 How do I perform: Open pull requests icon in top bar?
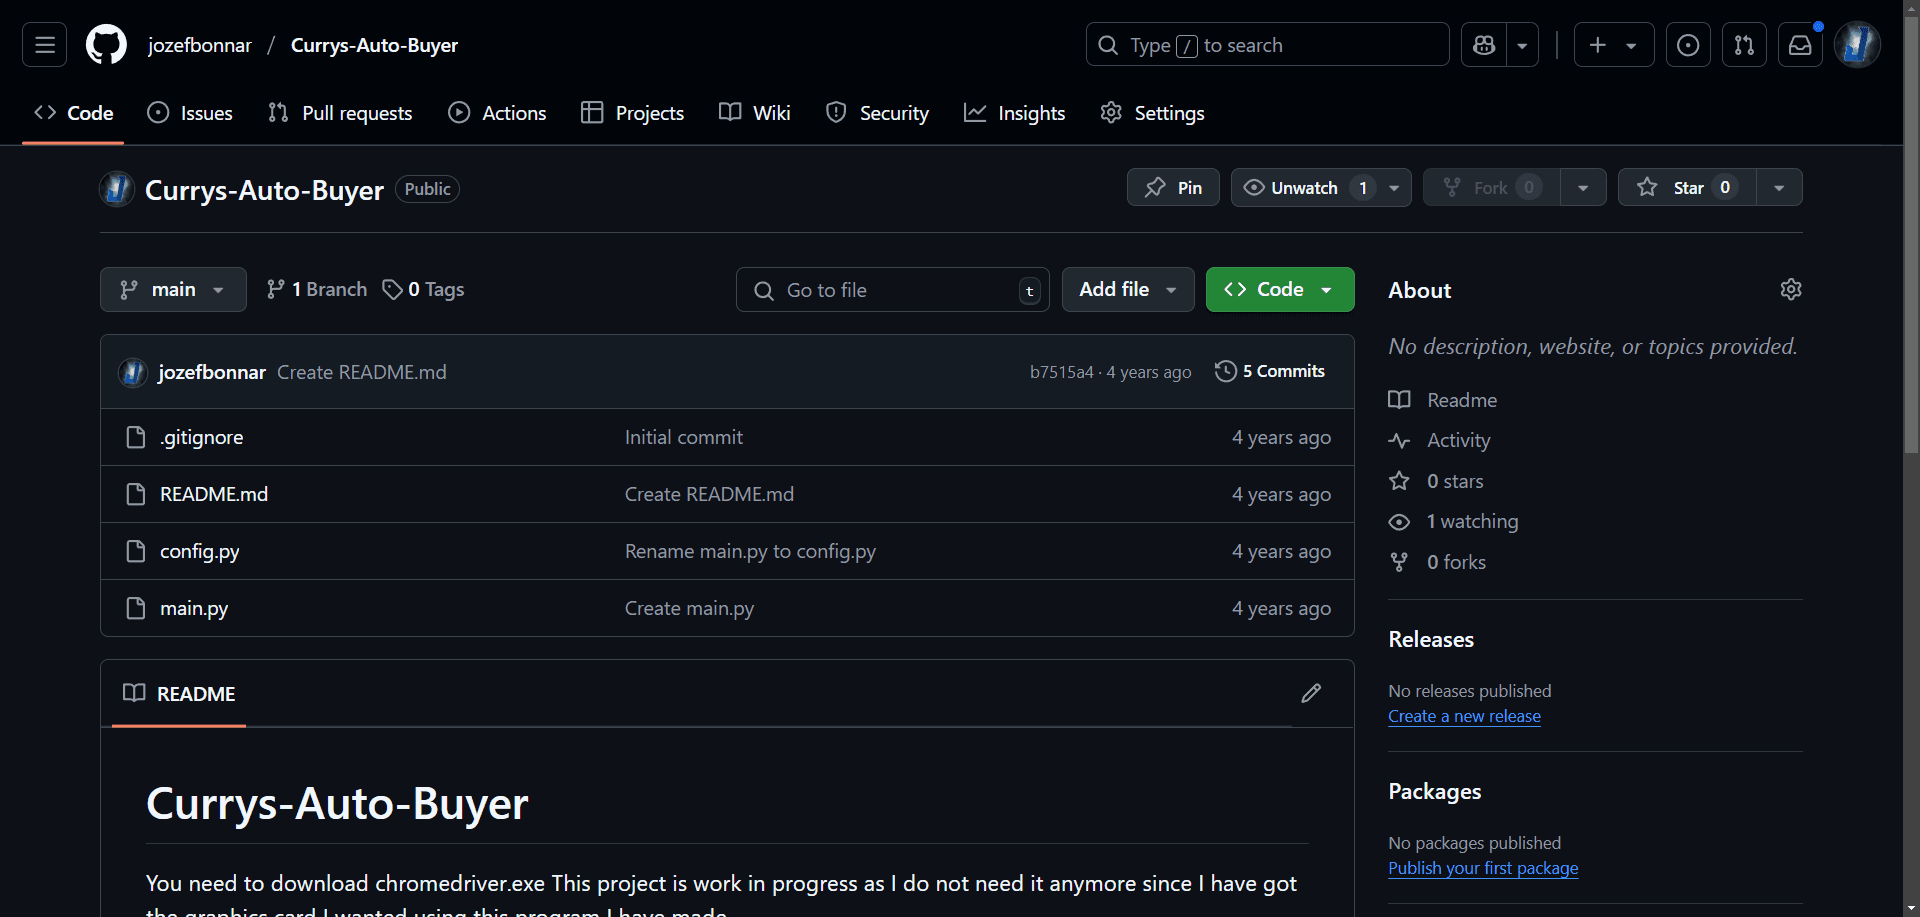click(x=1744, y=45)
